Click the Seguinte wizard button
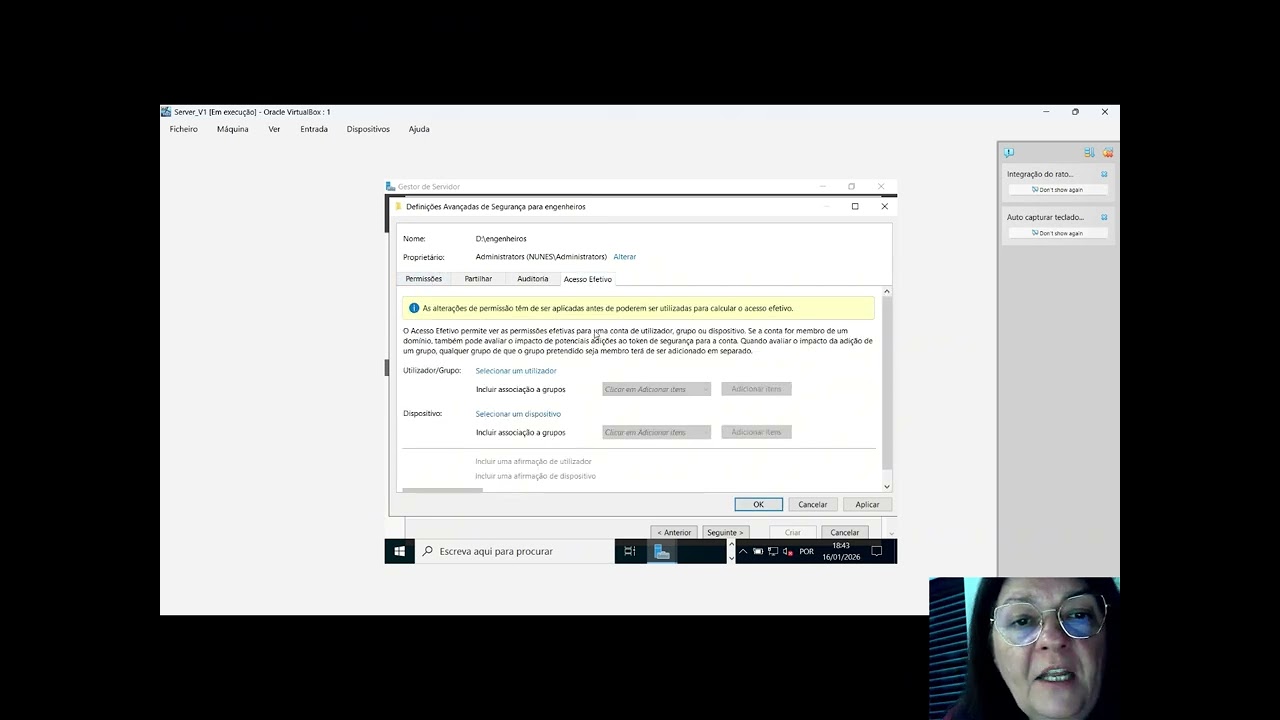This screenshot has width=1280, height=720. coord(724,532)
